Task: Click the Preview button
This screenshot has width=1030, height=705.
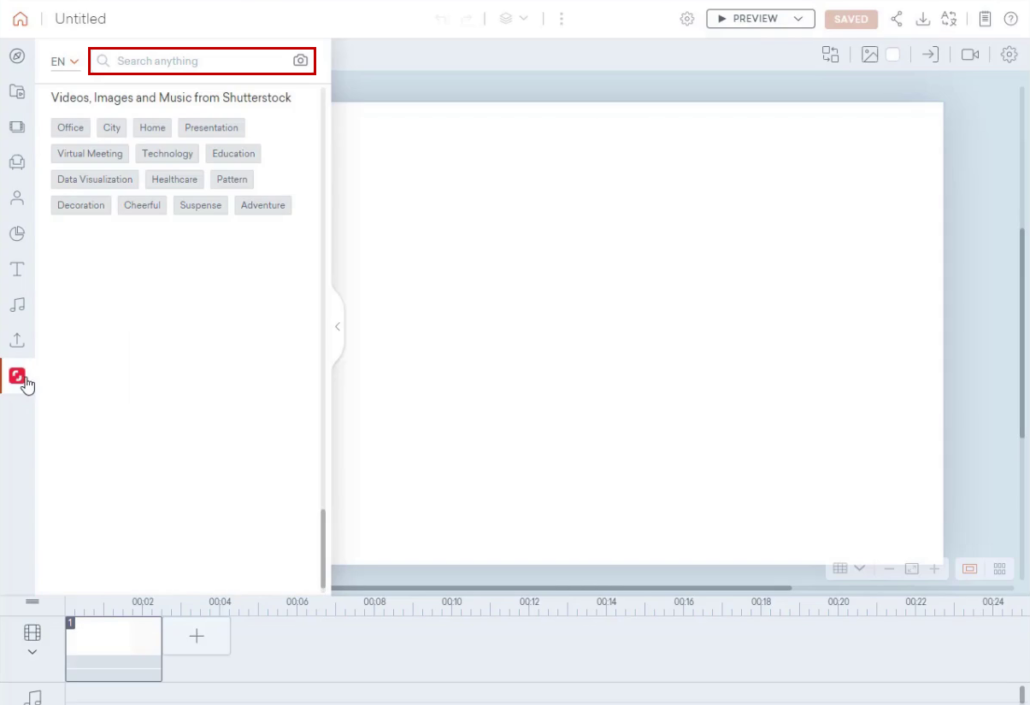Action: click(750, 18)
